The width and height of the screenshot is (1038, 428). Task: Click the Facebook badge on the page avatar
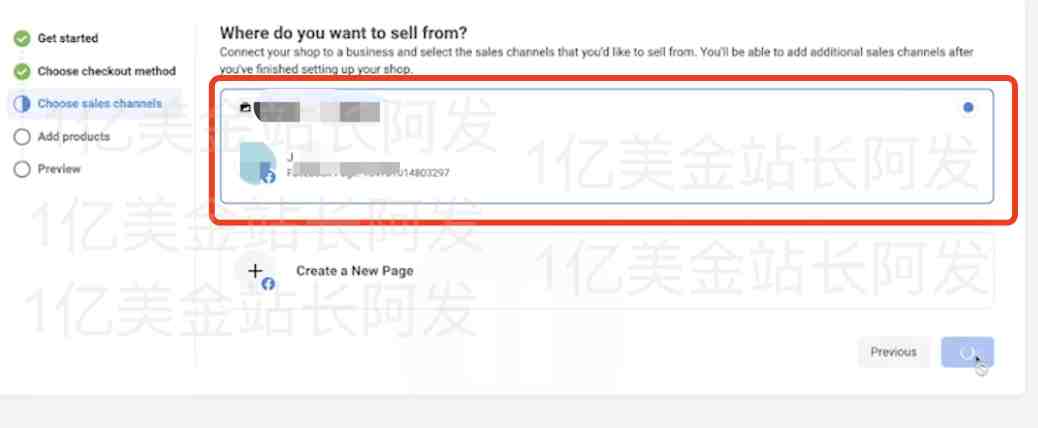pos(269,177)
